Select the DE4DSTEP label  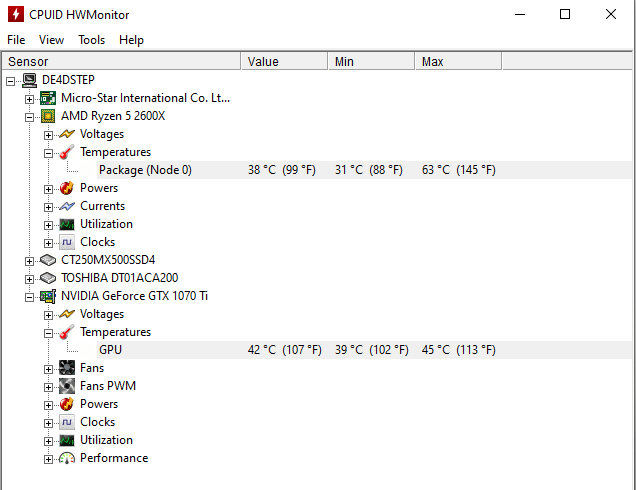pyautogui.click(x=68, y=80)
